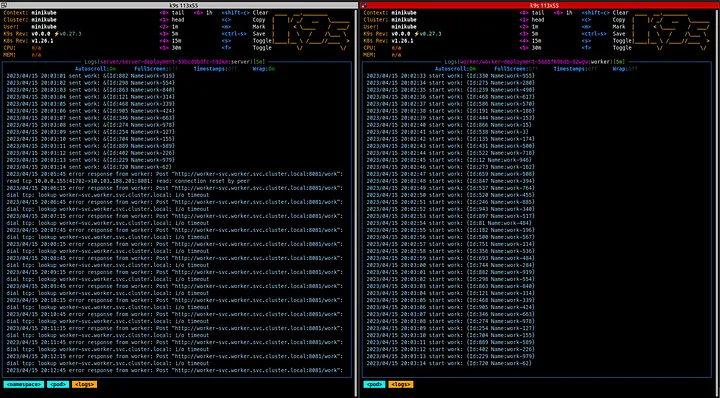The width and height of the screenshot is (720, 398).
Task: Click the window menu icon on red title bar
Action: click(364, 5)
